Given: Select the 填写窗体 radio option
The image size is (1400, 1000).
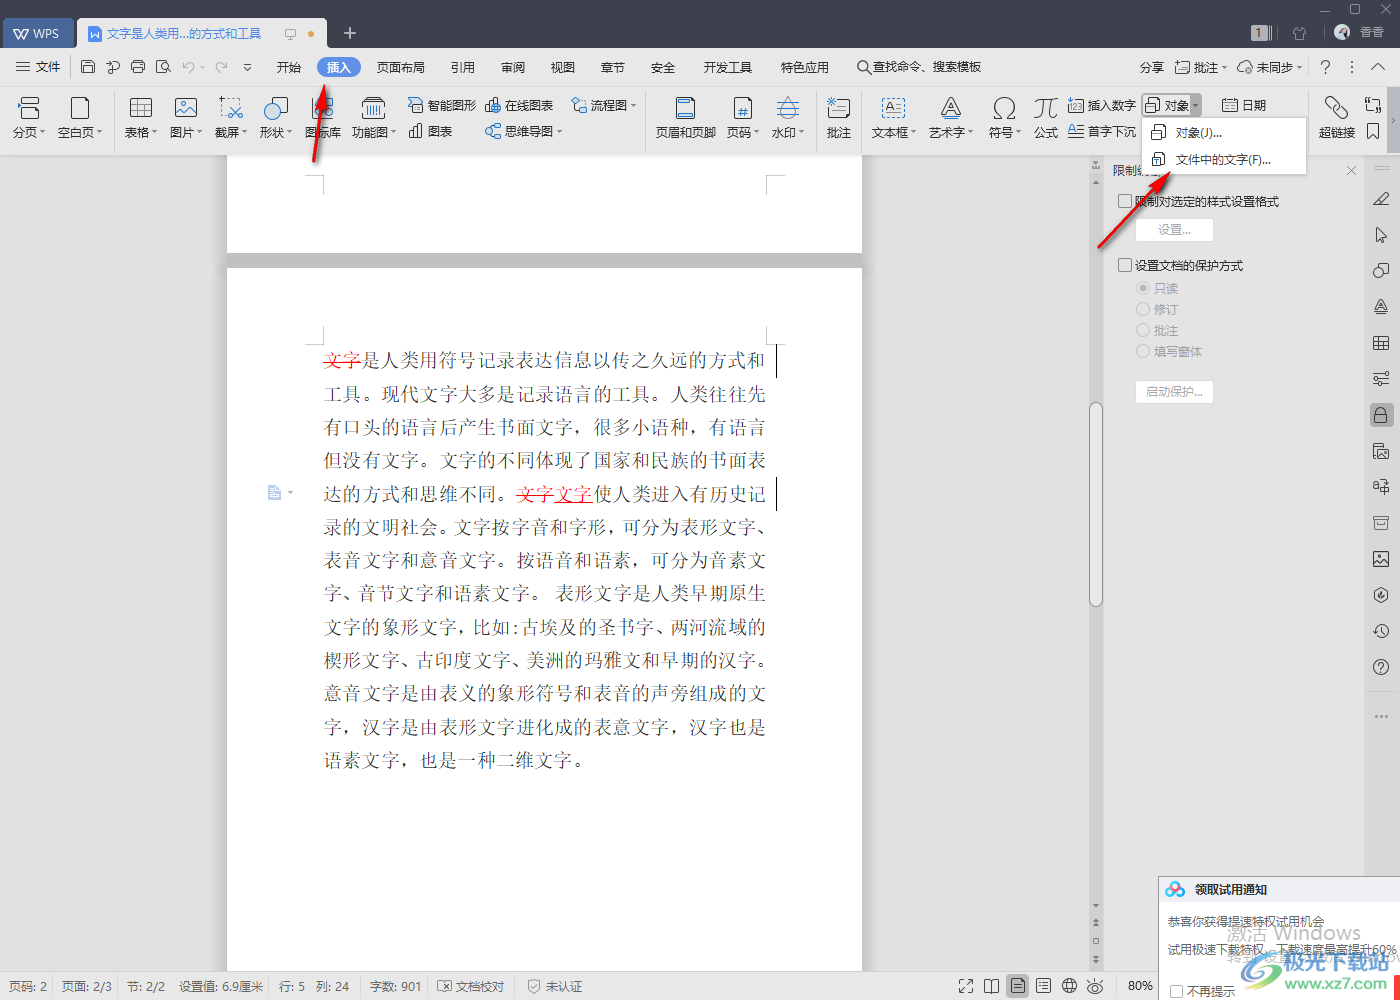Looking at the screenshot, I should tap(1143, 351).
